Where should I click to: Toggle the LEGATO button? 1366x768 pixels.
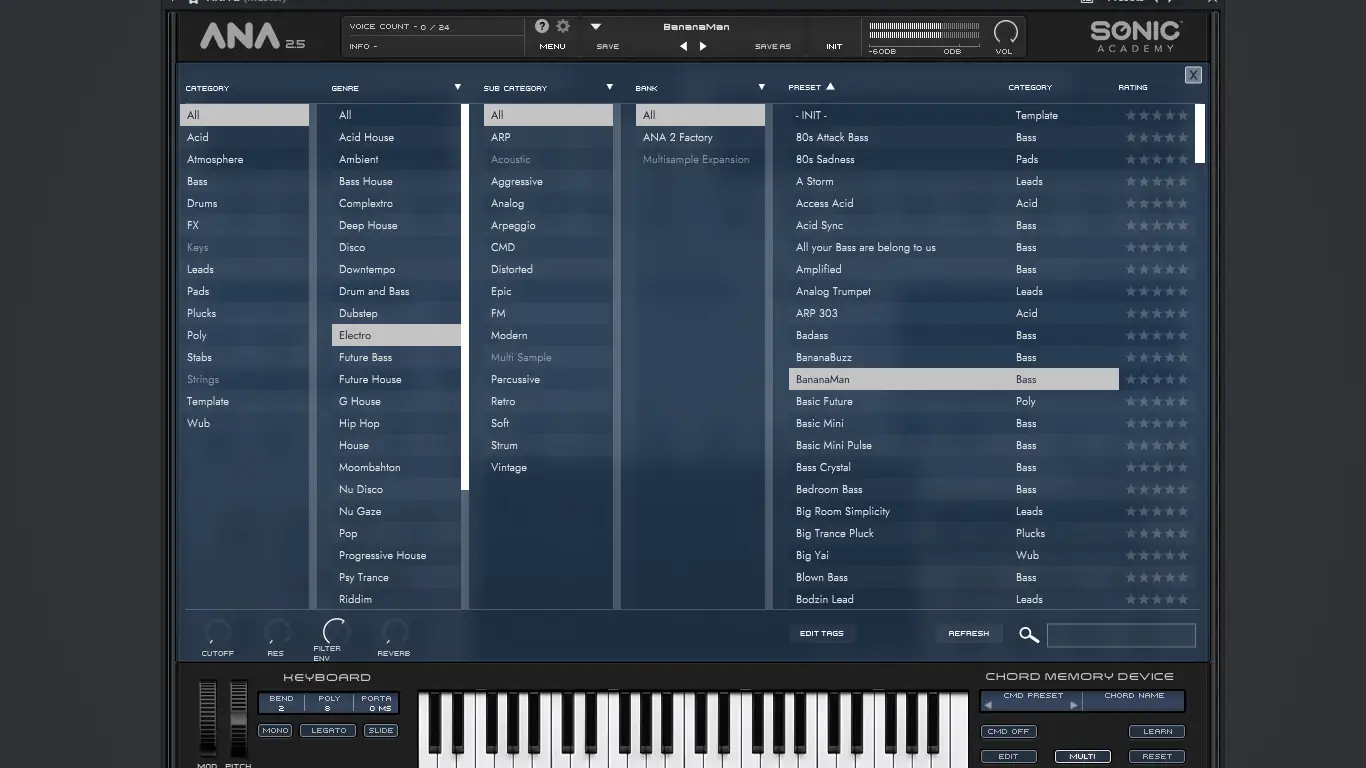tap(328, 731)
